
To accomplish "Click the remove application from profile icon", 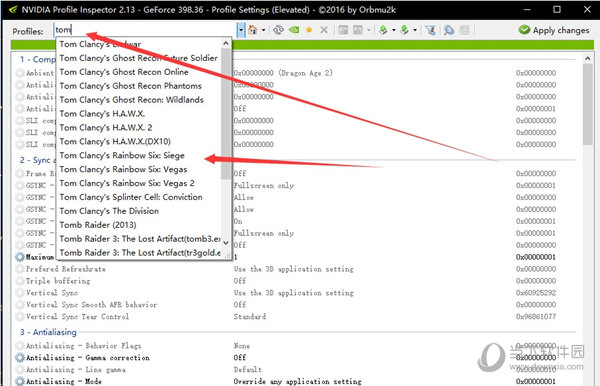I will coord(358,30).
